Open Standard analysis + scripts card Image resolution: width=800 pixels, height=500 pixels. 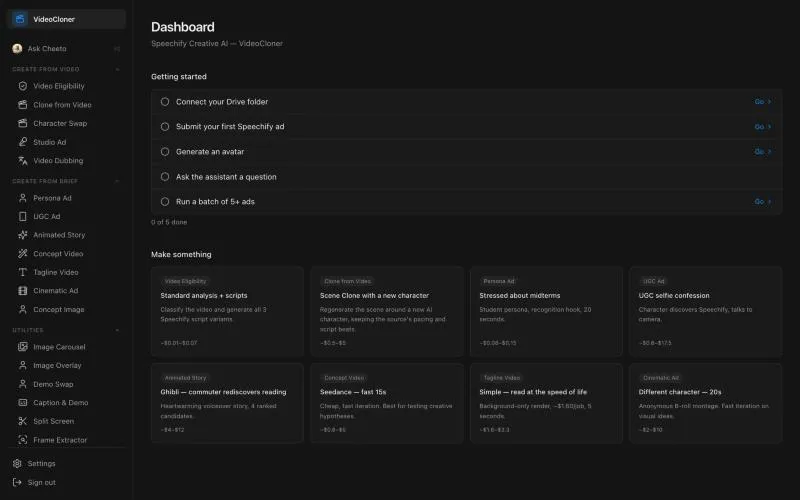[228, 311]
